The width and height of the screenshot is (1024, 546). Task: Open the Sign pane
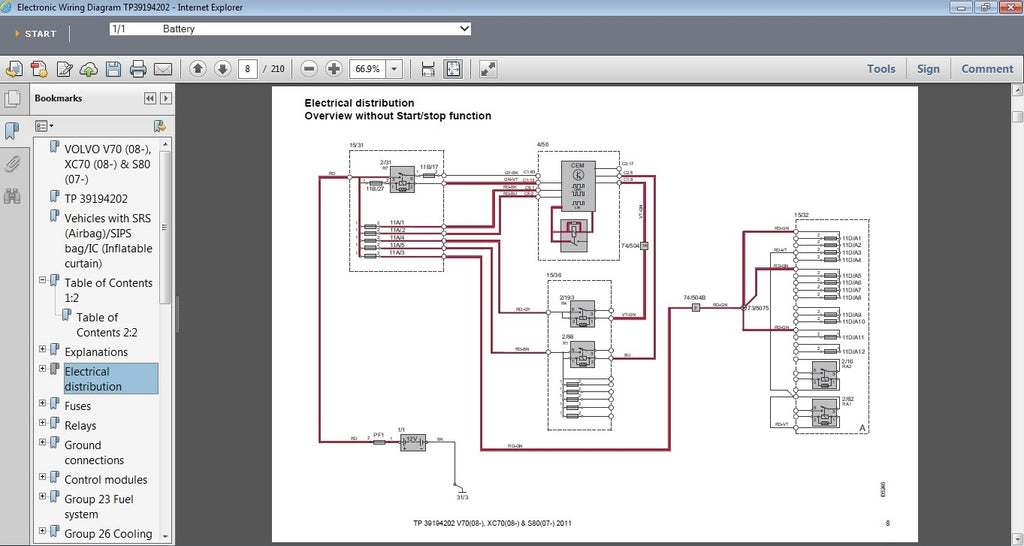tap(928, 69)
